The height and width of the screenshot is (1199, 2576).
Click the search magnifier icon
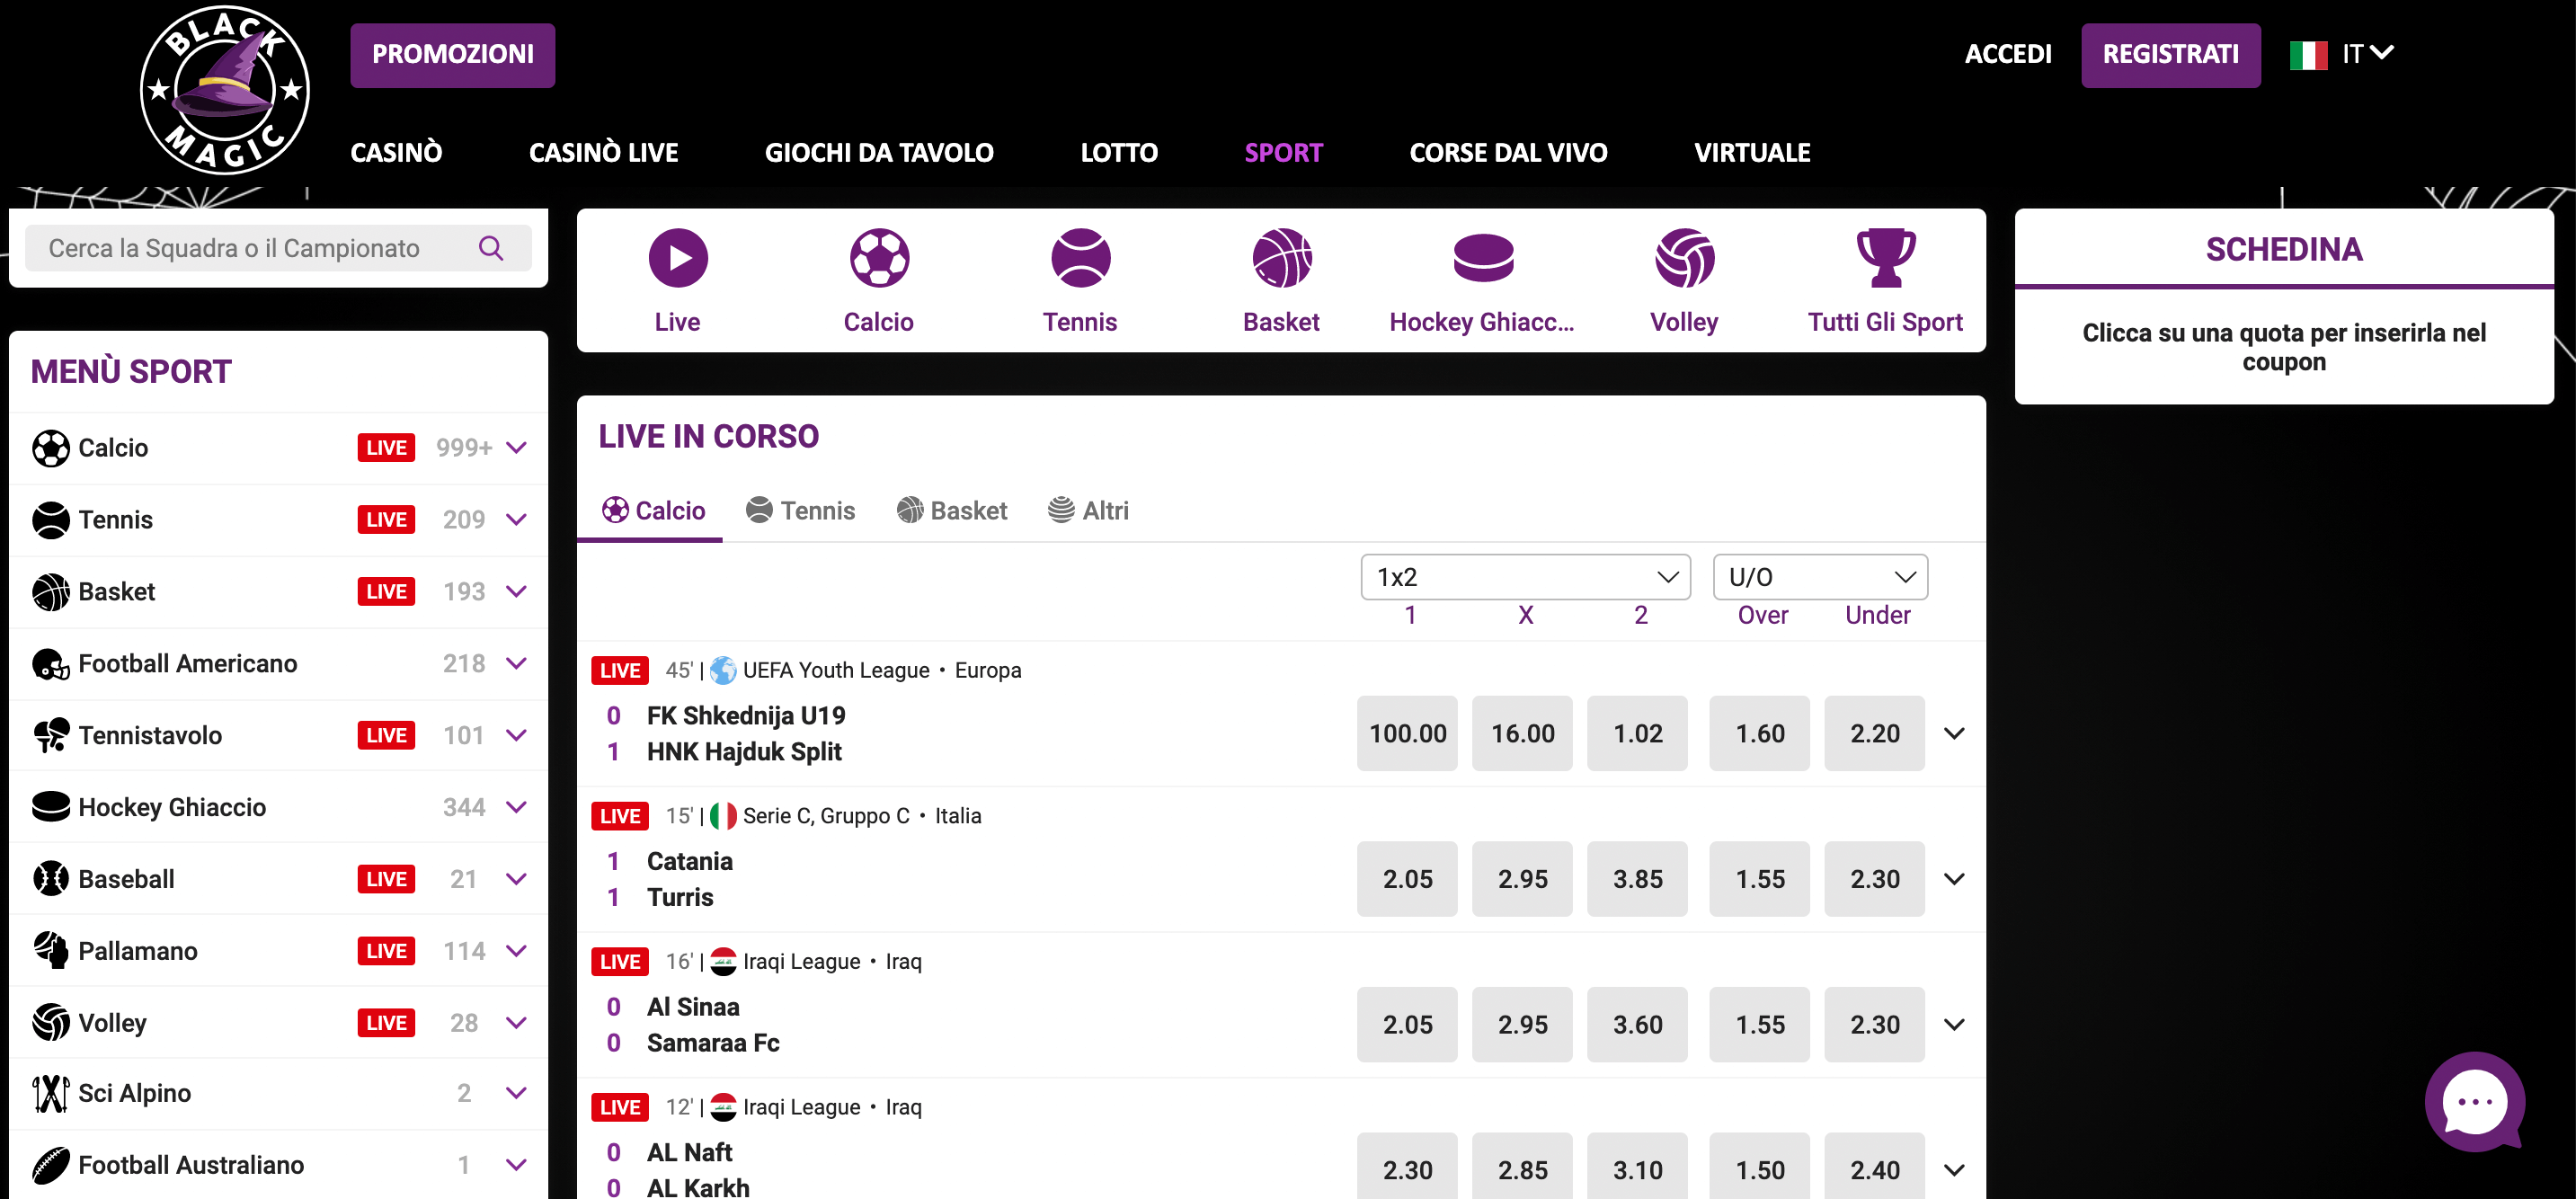point(491,248)
